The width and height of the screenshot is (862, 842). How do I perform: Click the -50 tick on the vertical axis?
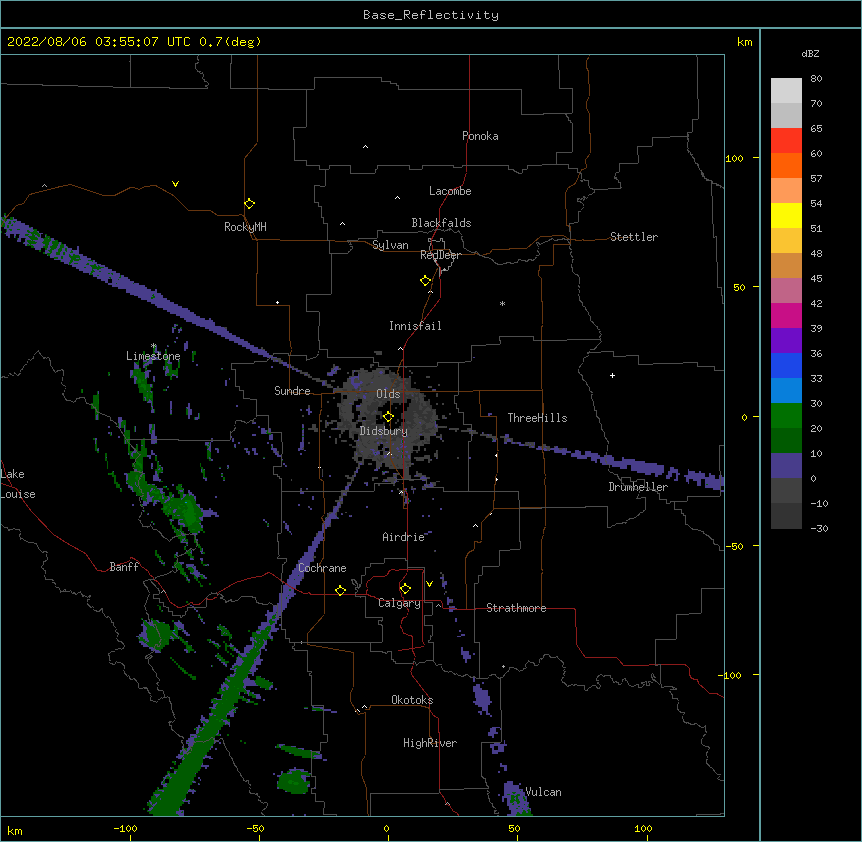tap(734, 546)
